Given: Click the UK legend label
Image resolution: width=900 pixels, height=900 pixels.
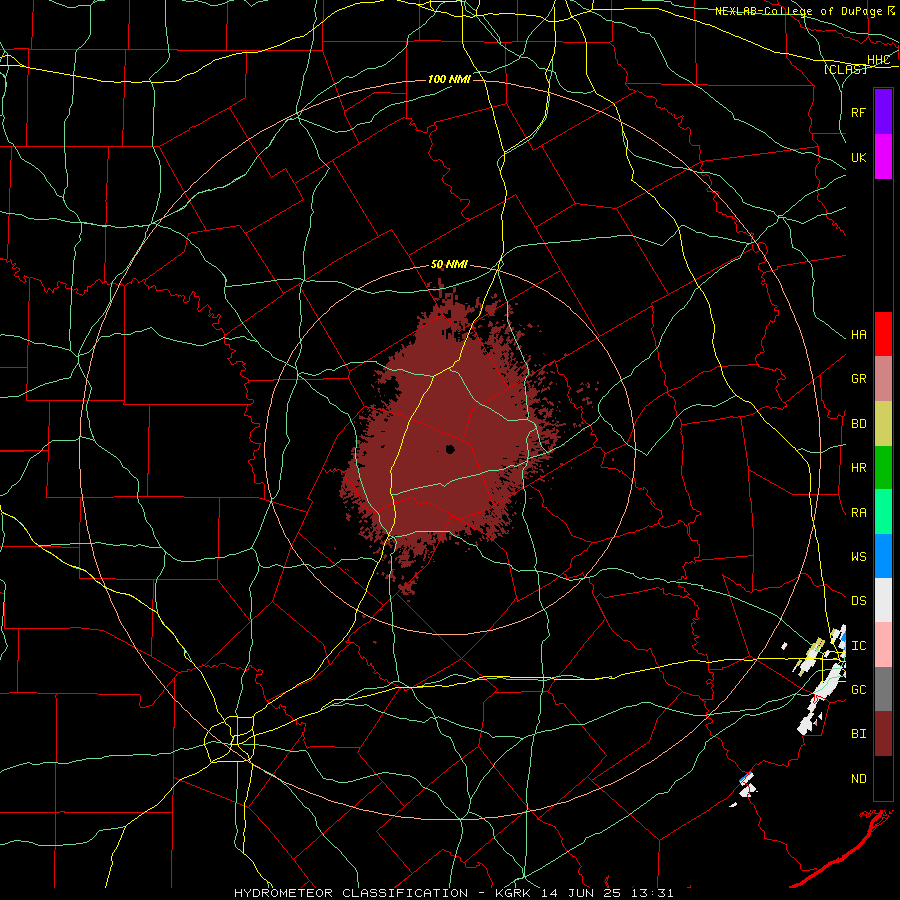Looking at the screenshot, I should click(x=859, y=157).
